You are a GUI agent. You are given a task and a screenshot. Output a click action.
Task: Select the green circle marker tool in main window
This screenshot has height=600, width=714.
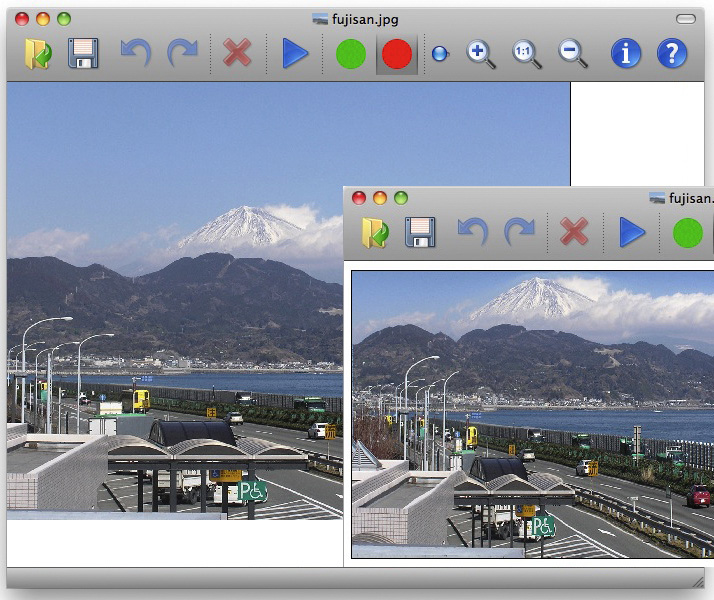(x=351, y=54)
